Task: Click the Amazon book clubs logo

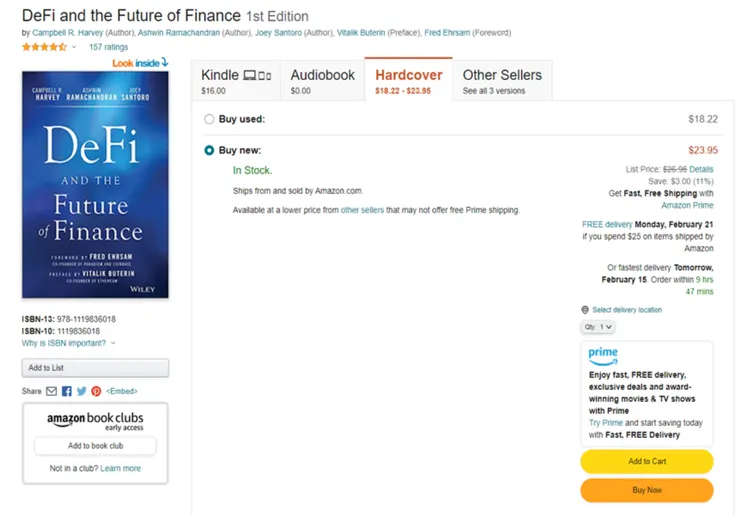Action: pos(95,421)
